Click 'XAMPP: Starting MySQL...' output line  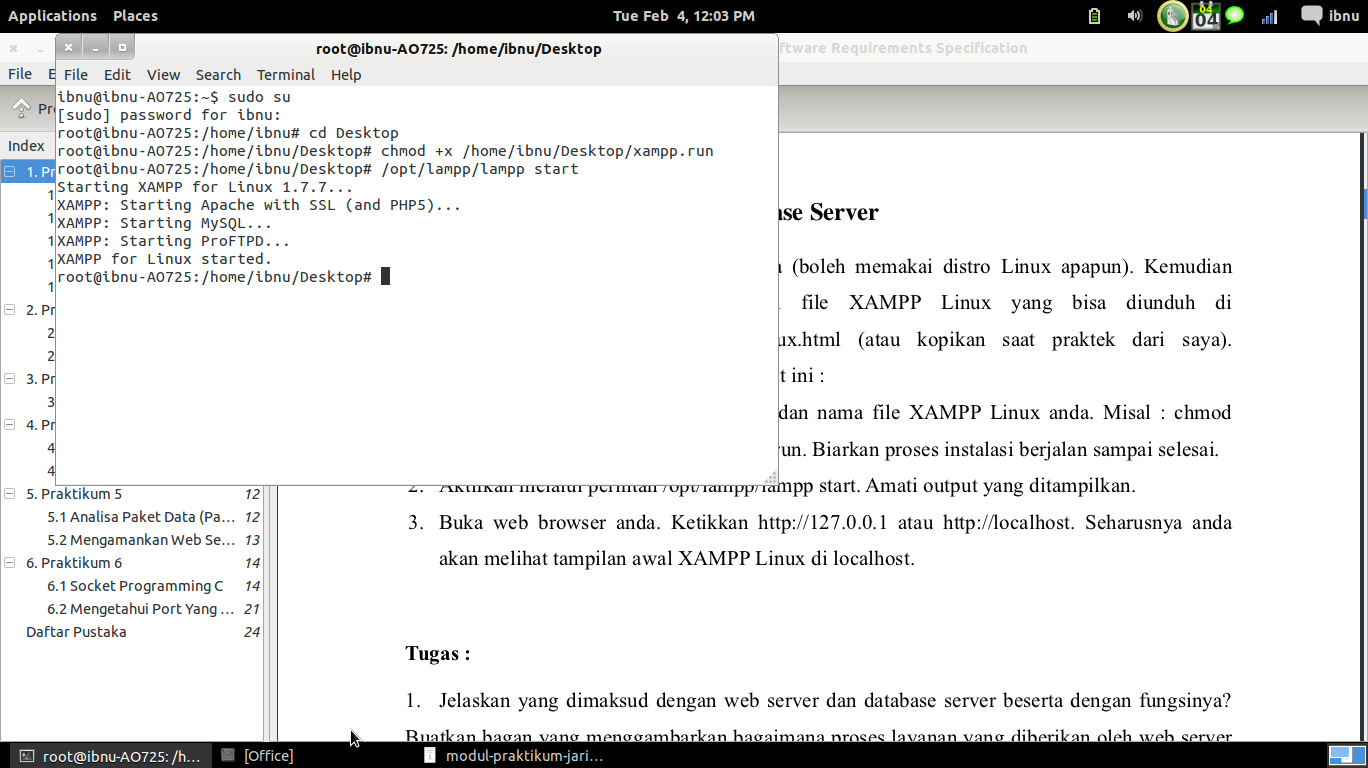pos(164,223)
